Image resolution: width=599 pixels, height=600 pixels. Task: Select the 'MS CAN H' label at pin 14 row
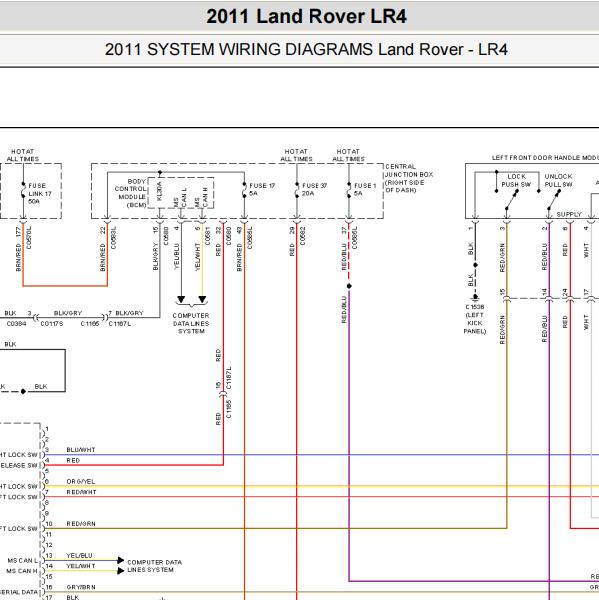pos(22,571)
